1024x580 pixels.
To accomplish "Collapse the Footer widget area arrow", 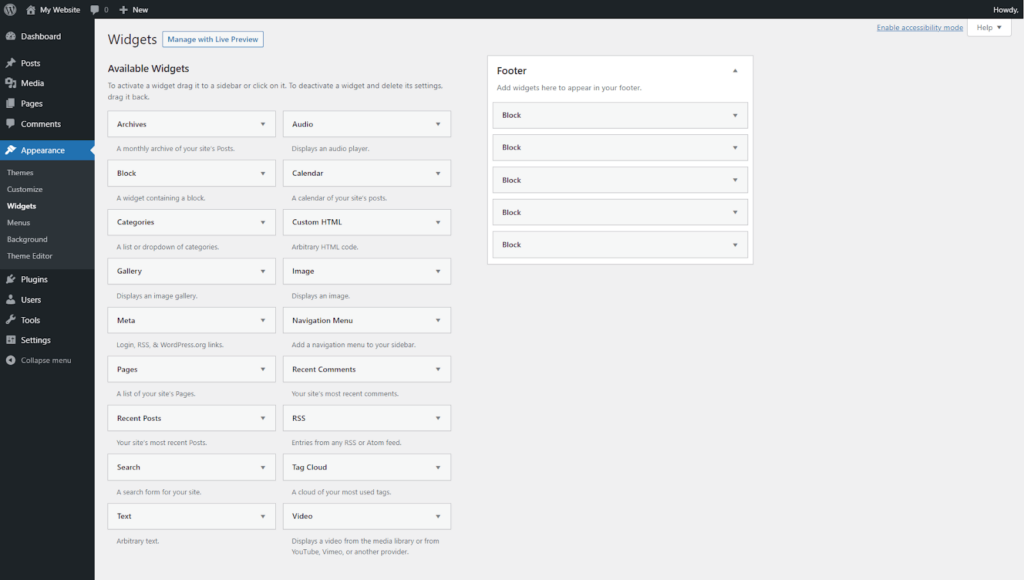I will click(x=735, y=71).
